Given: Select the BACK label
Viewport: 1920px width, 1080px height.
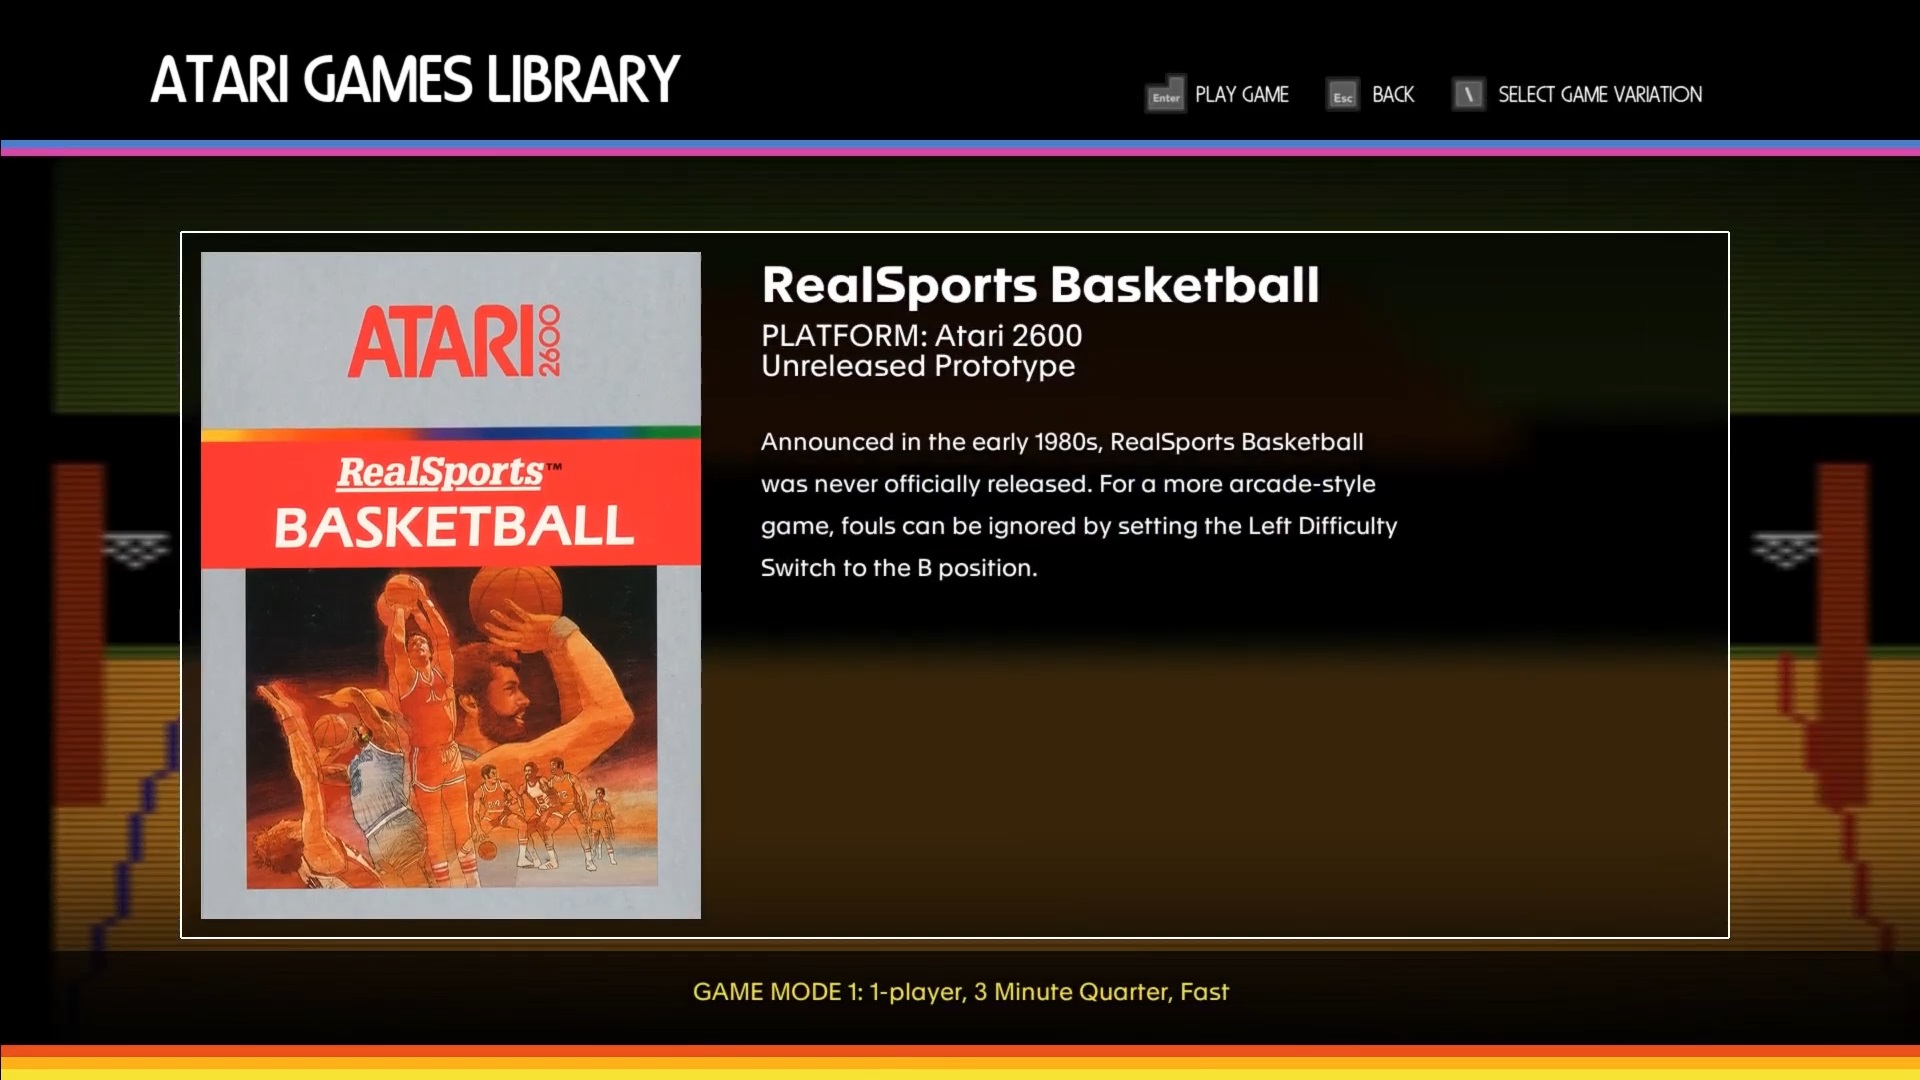Looking at the screenshot, I should pos(1393,94).
